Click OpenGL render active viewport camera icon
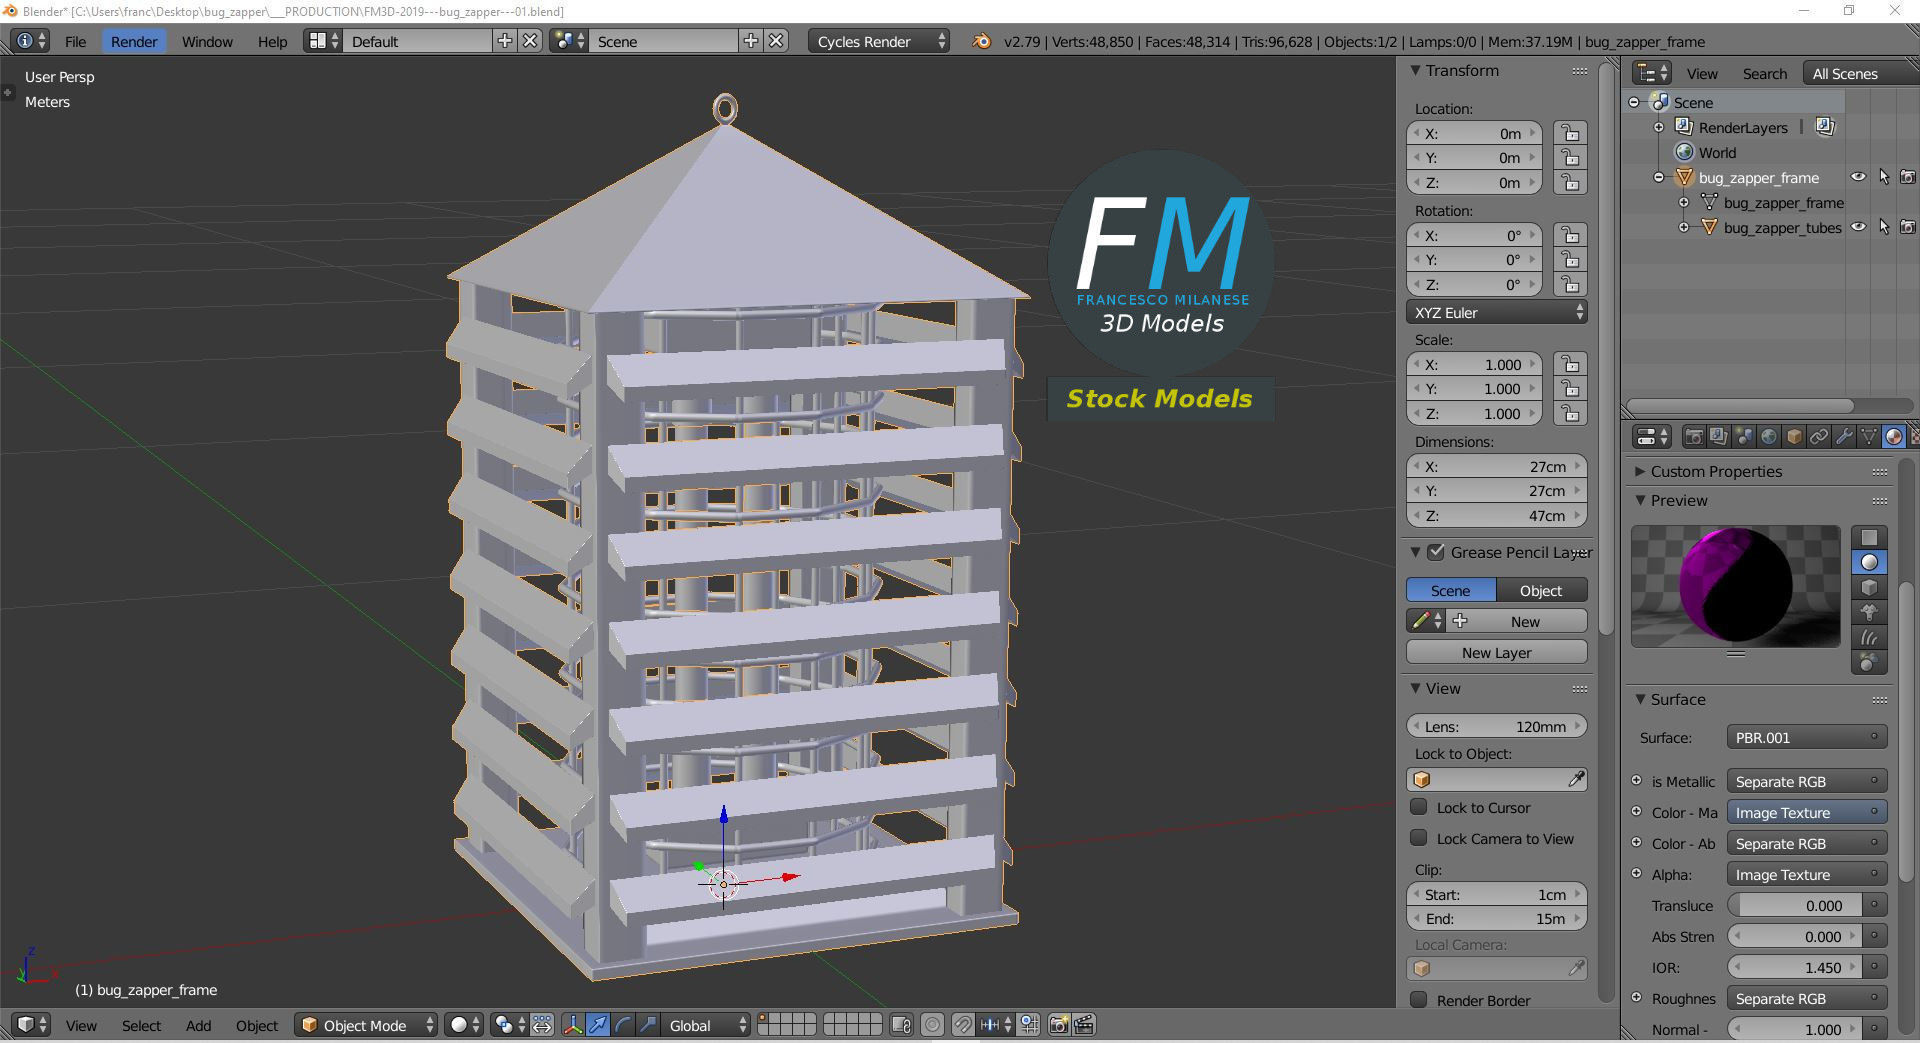Viewport: 1920px width, 1043px height. click(1059, 1025)
